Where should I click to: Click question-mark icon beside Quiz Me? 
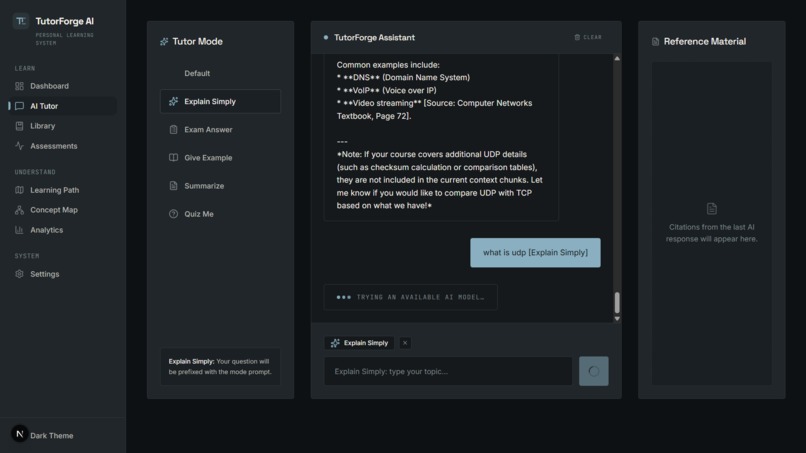173,214
